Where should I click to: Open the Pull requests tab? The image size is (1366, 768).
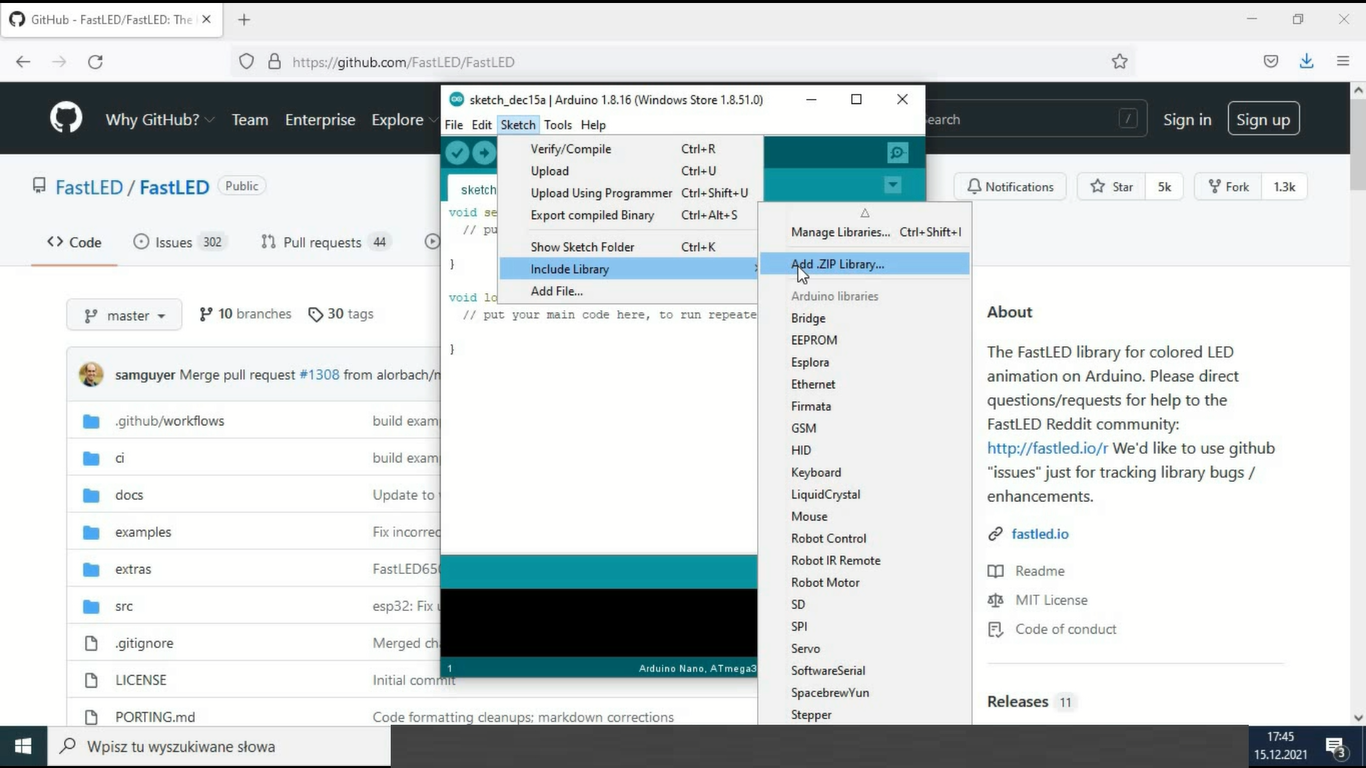tap(325, 242)
